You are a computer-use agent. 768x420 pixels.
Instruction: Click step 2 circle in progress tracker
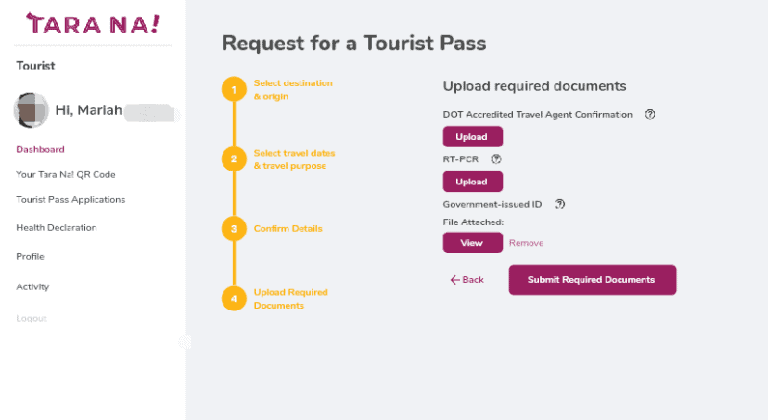pos(233,158)
